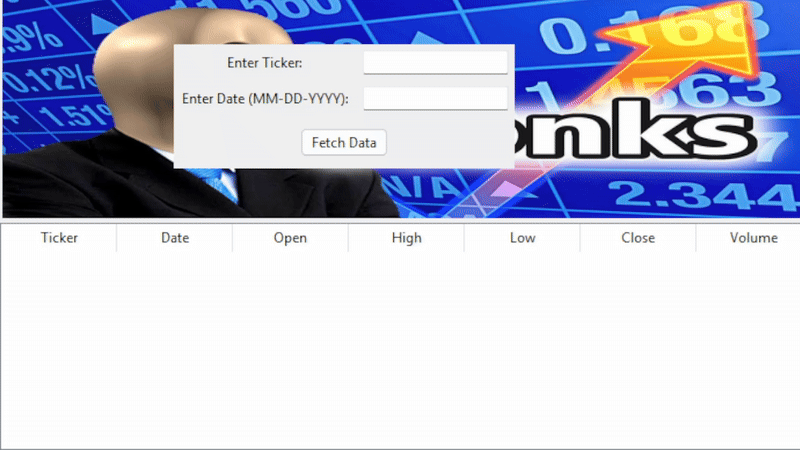Select the Date column header
The height and width of the screenshot is (450, 800).
174,238
